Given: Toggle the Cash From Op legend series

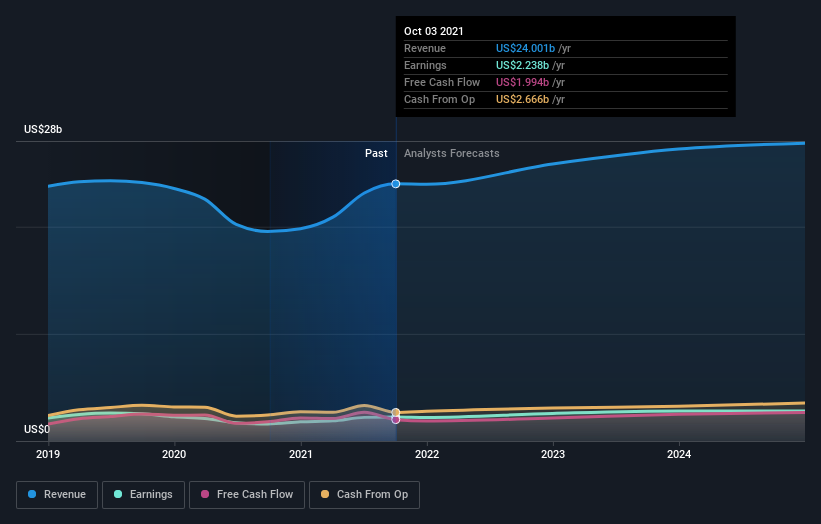Looking at the screenshot, I should click(x=364, y=495).
